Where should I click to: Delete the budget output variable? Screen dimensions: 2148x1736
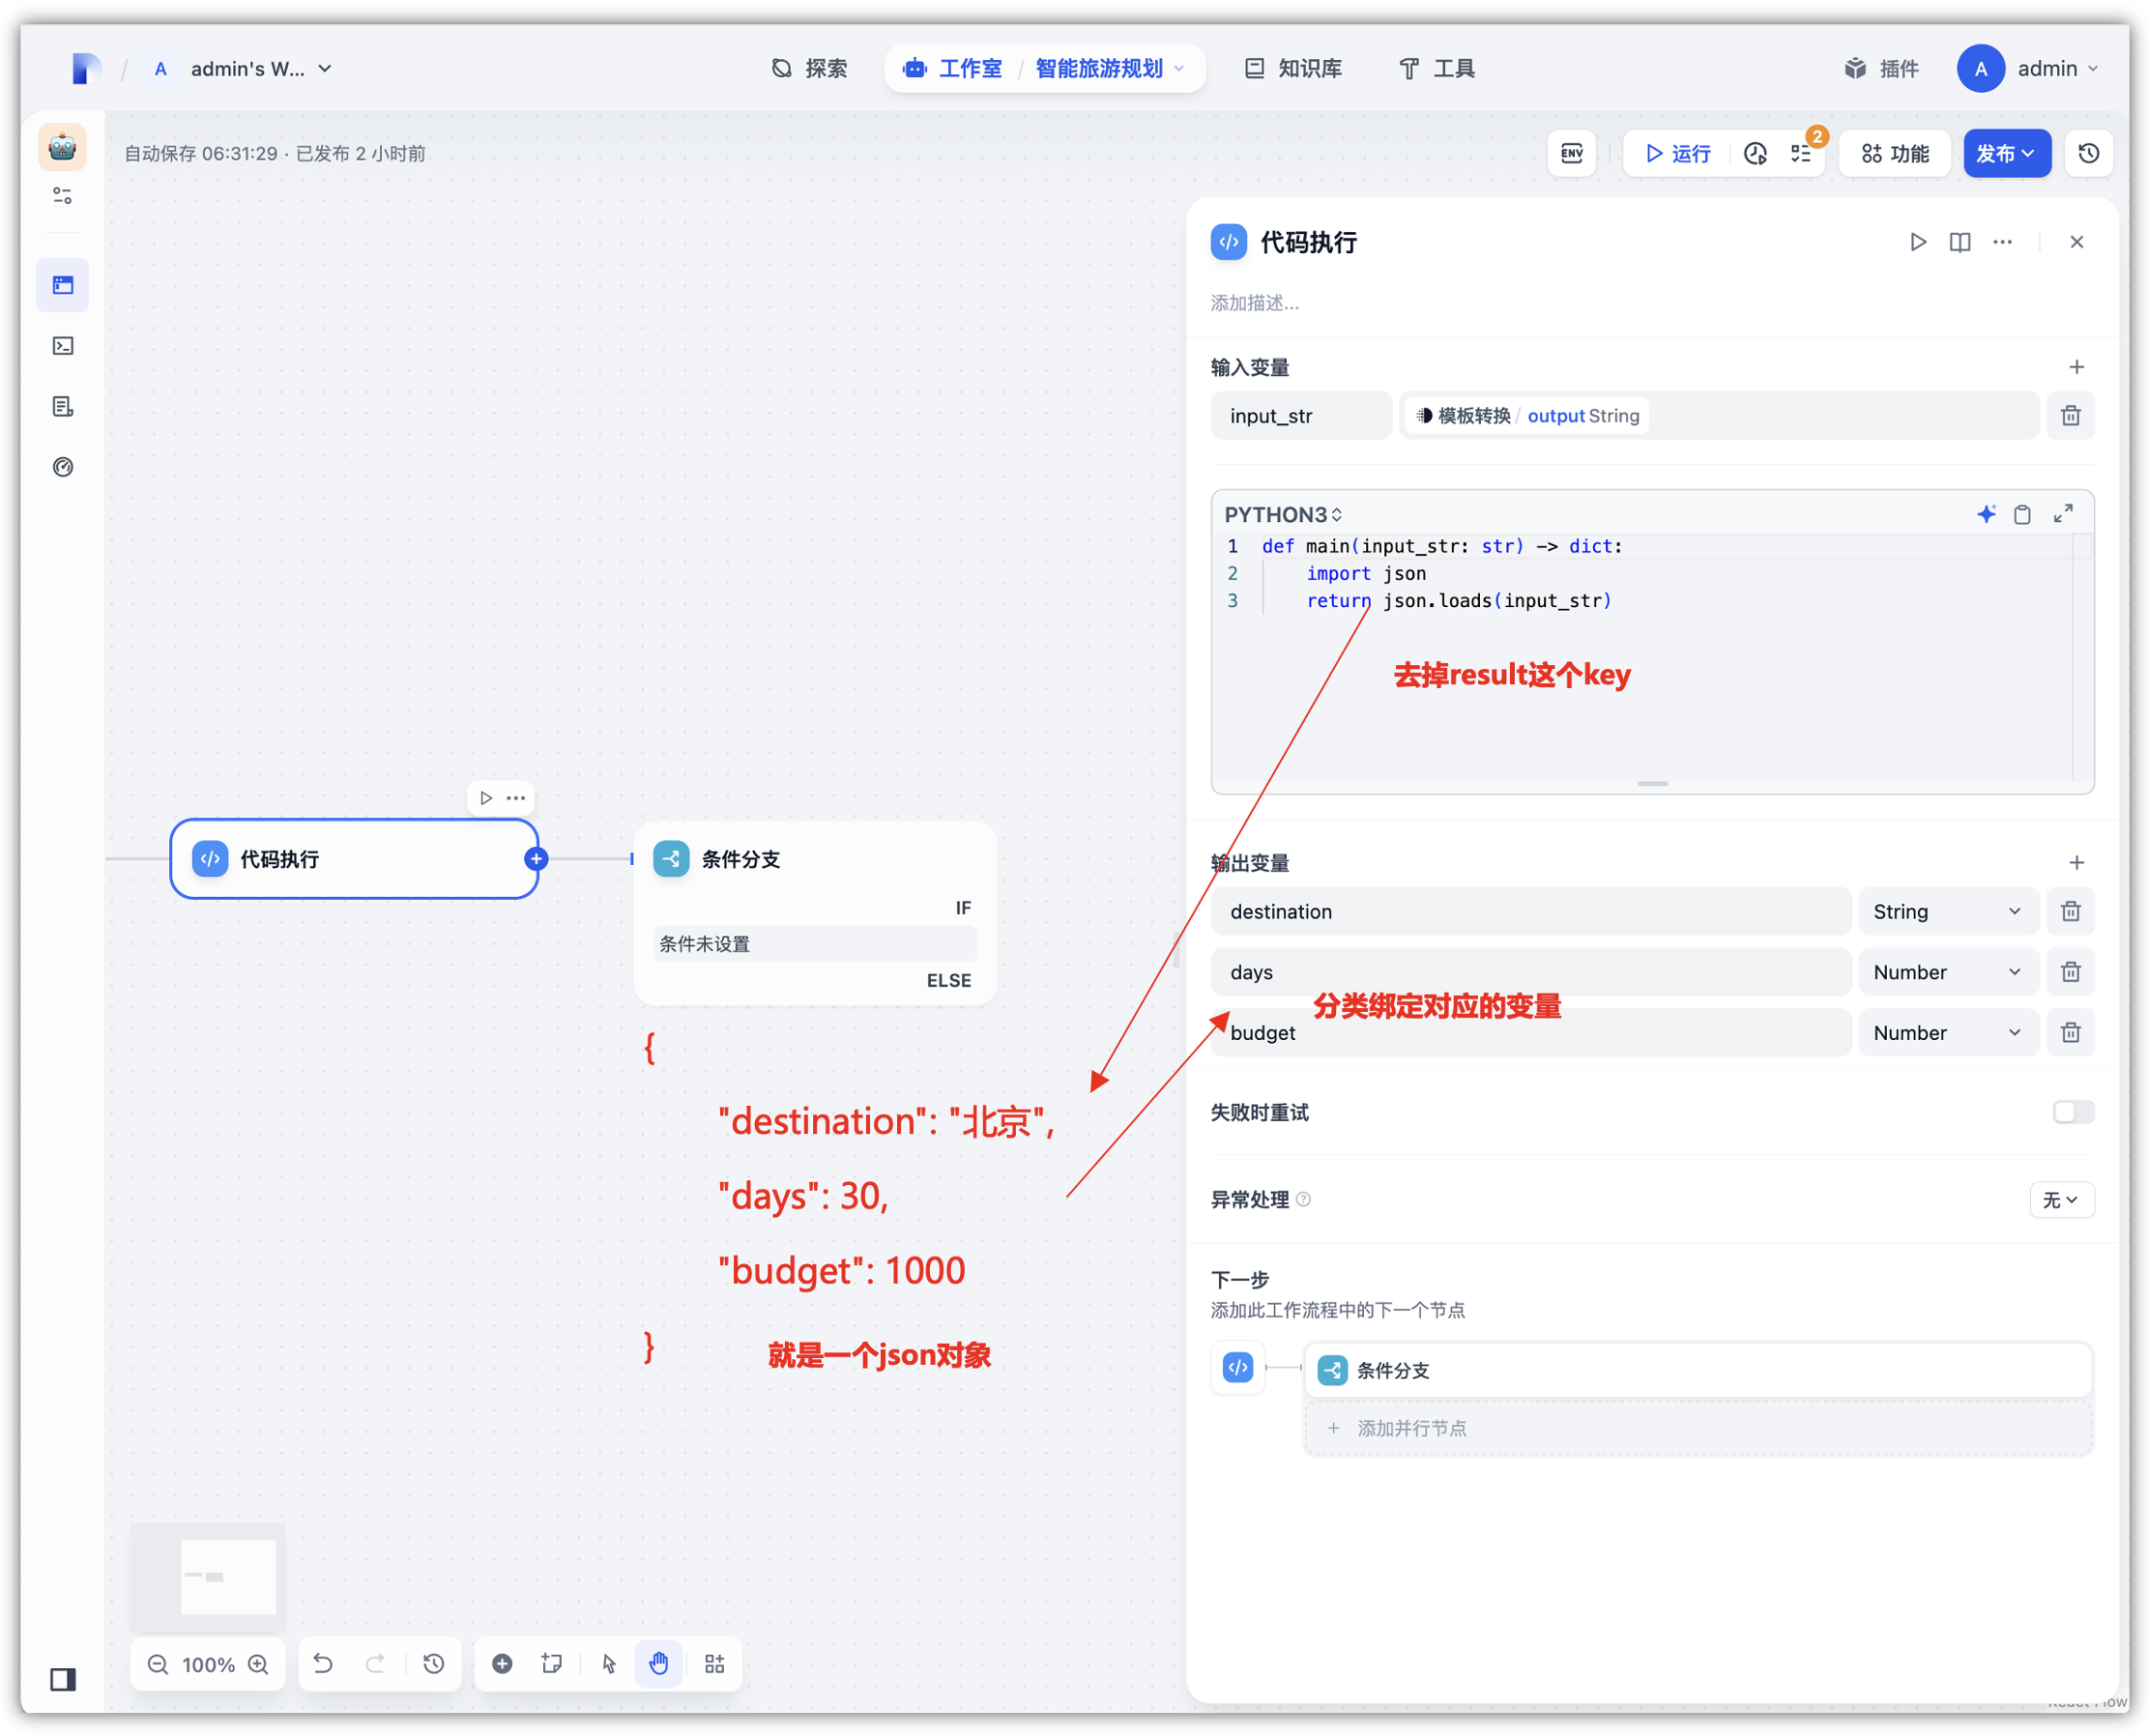pos(2070,1032)
